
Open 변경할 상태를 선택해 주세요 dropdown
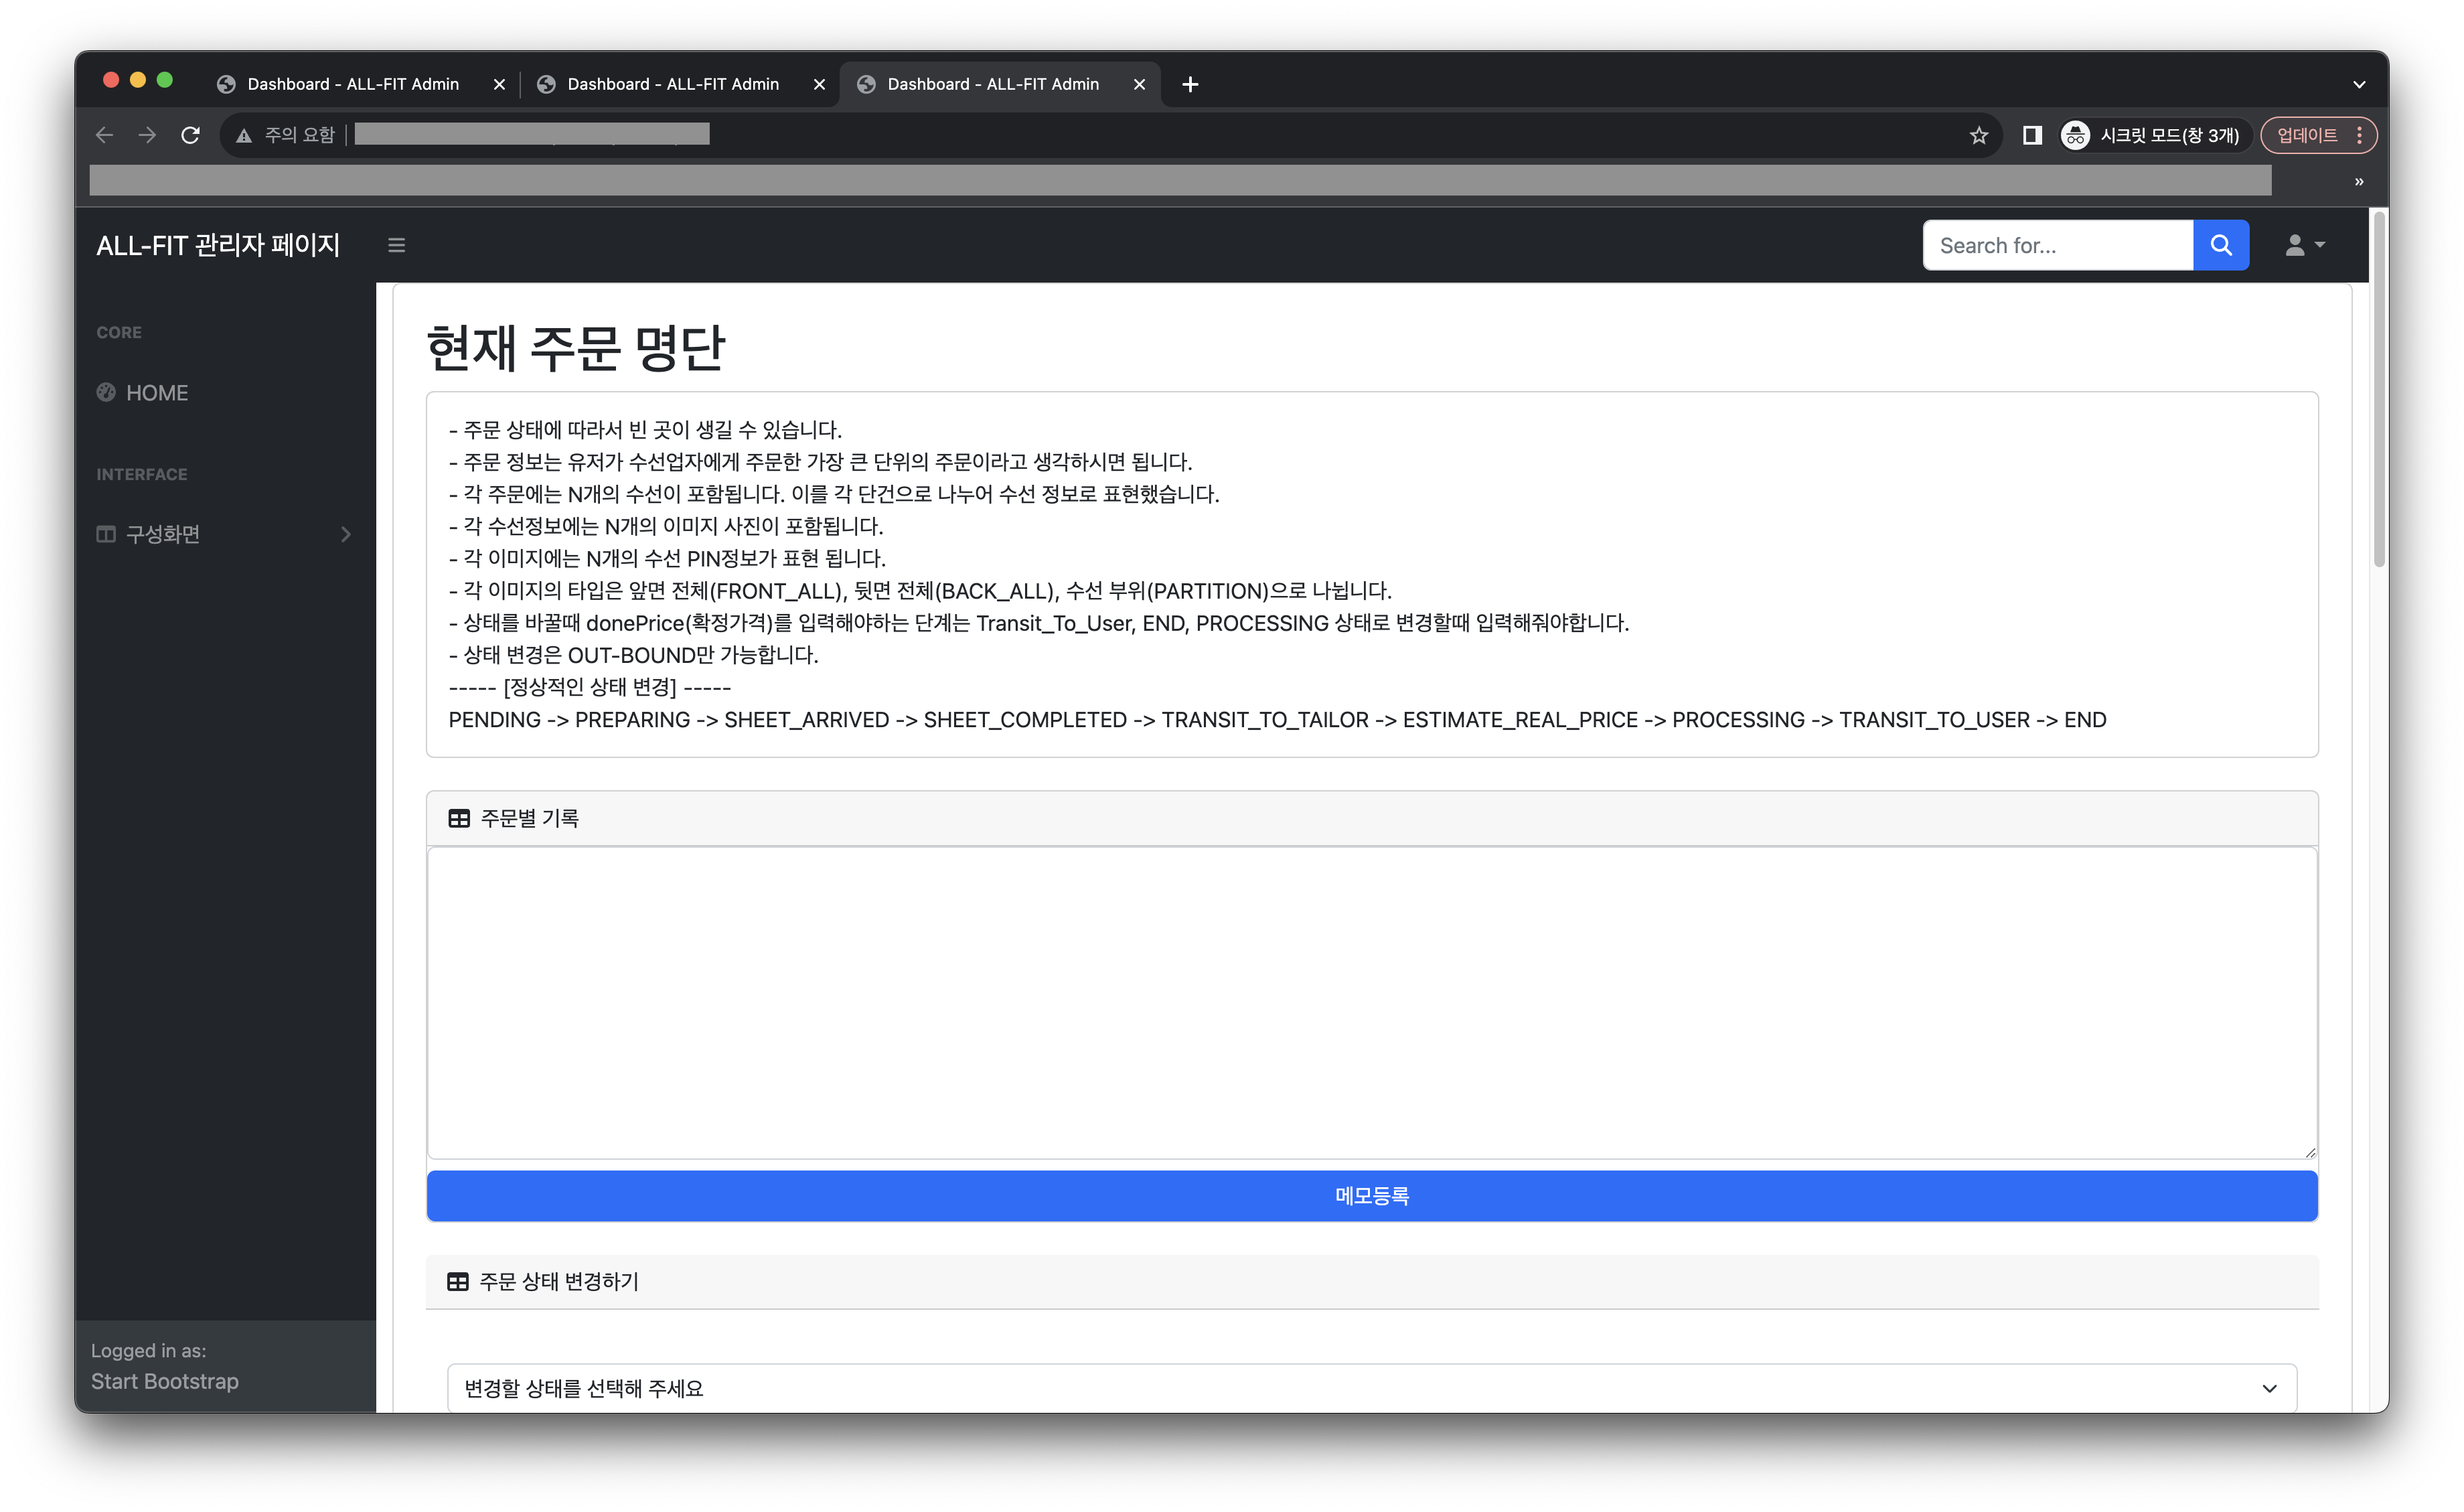(x=1371, y=1387)
